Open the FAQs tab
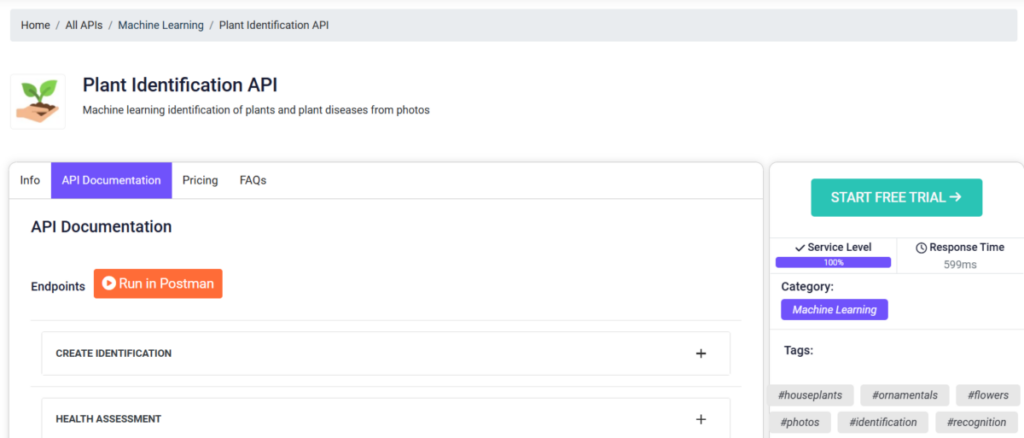This screenshot has width=1024, height=438. tap(253, 180)
